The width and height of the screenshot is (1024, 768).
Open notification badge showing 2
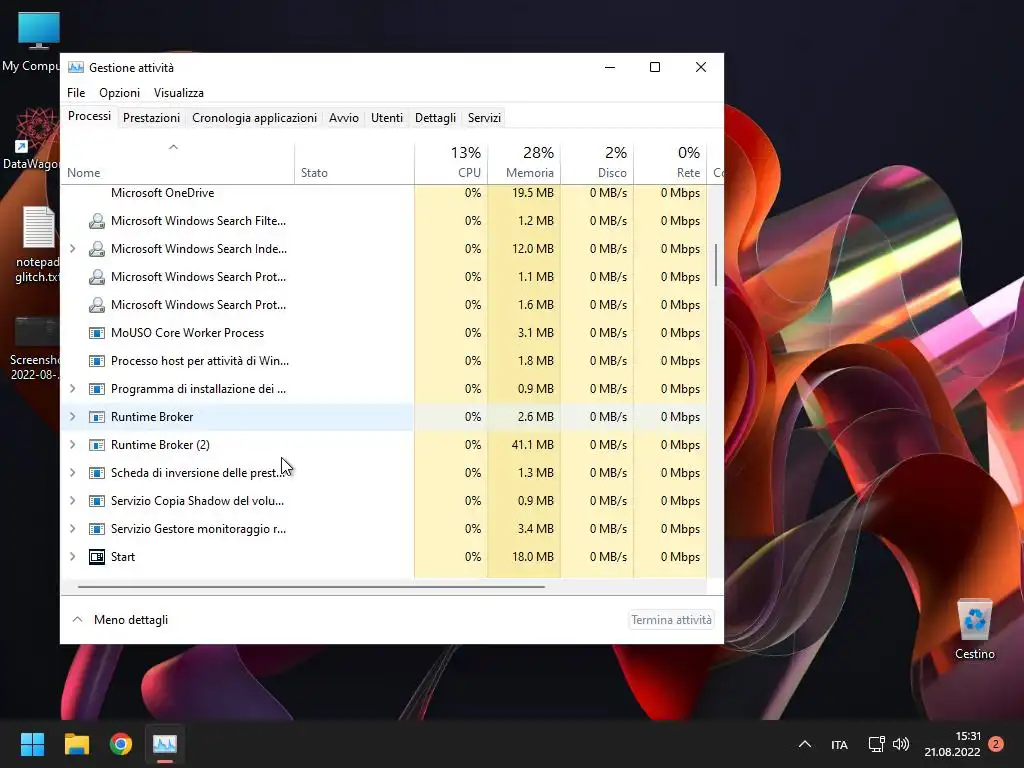click(x=996, y=744)
